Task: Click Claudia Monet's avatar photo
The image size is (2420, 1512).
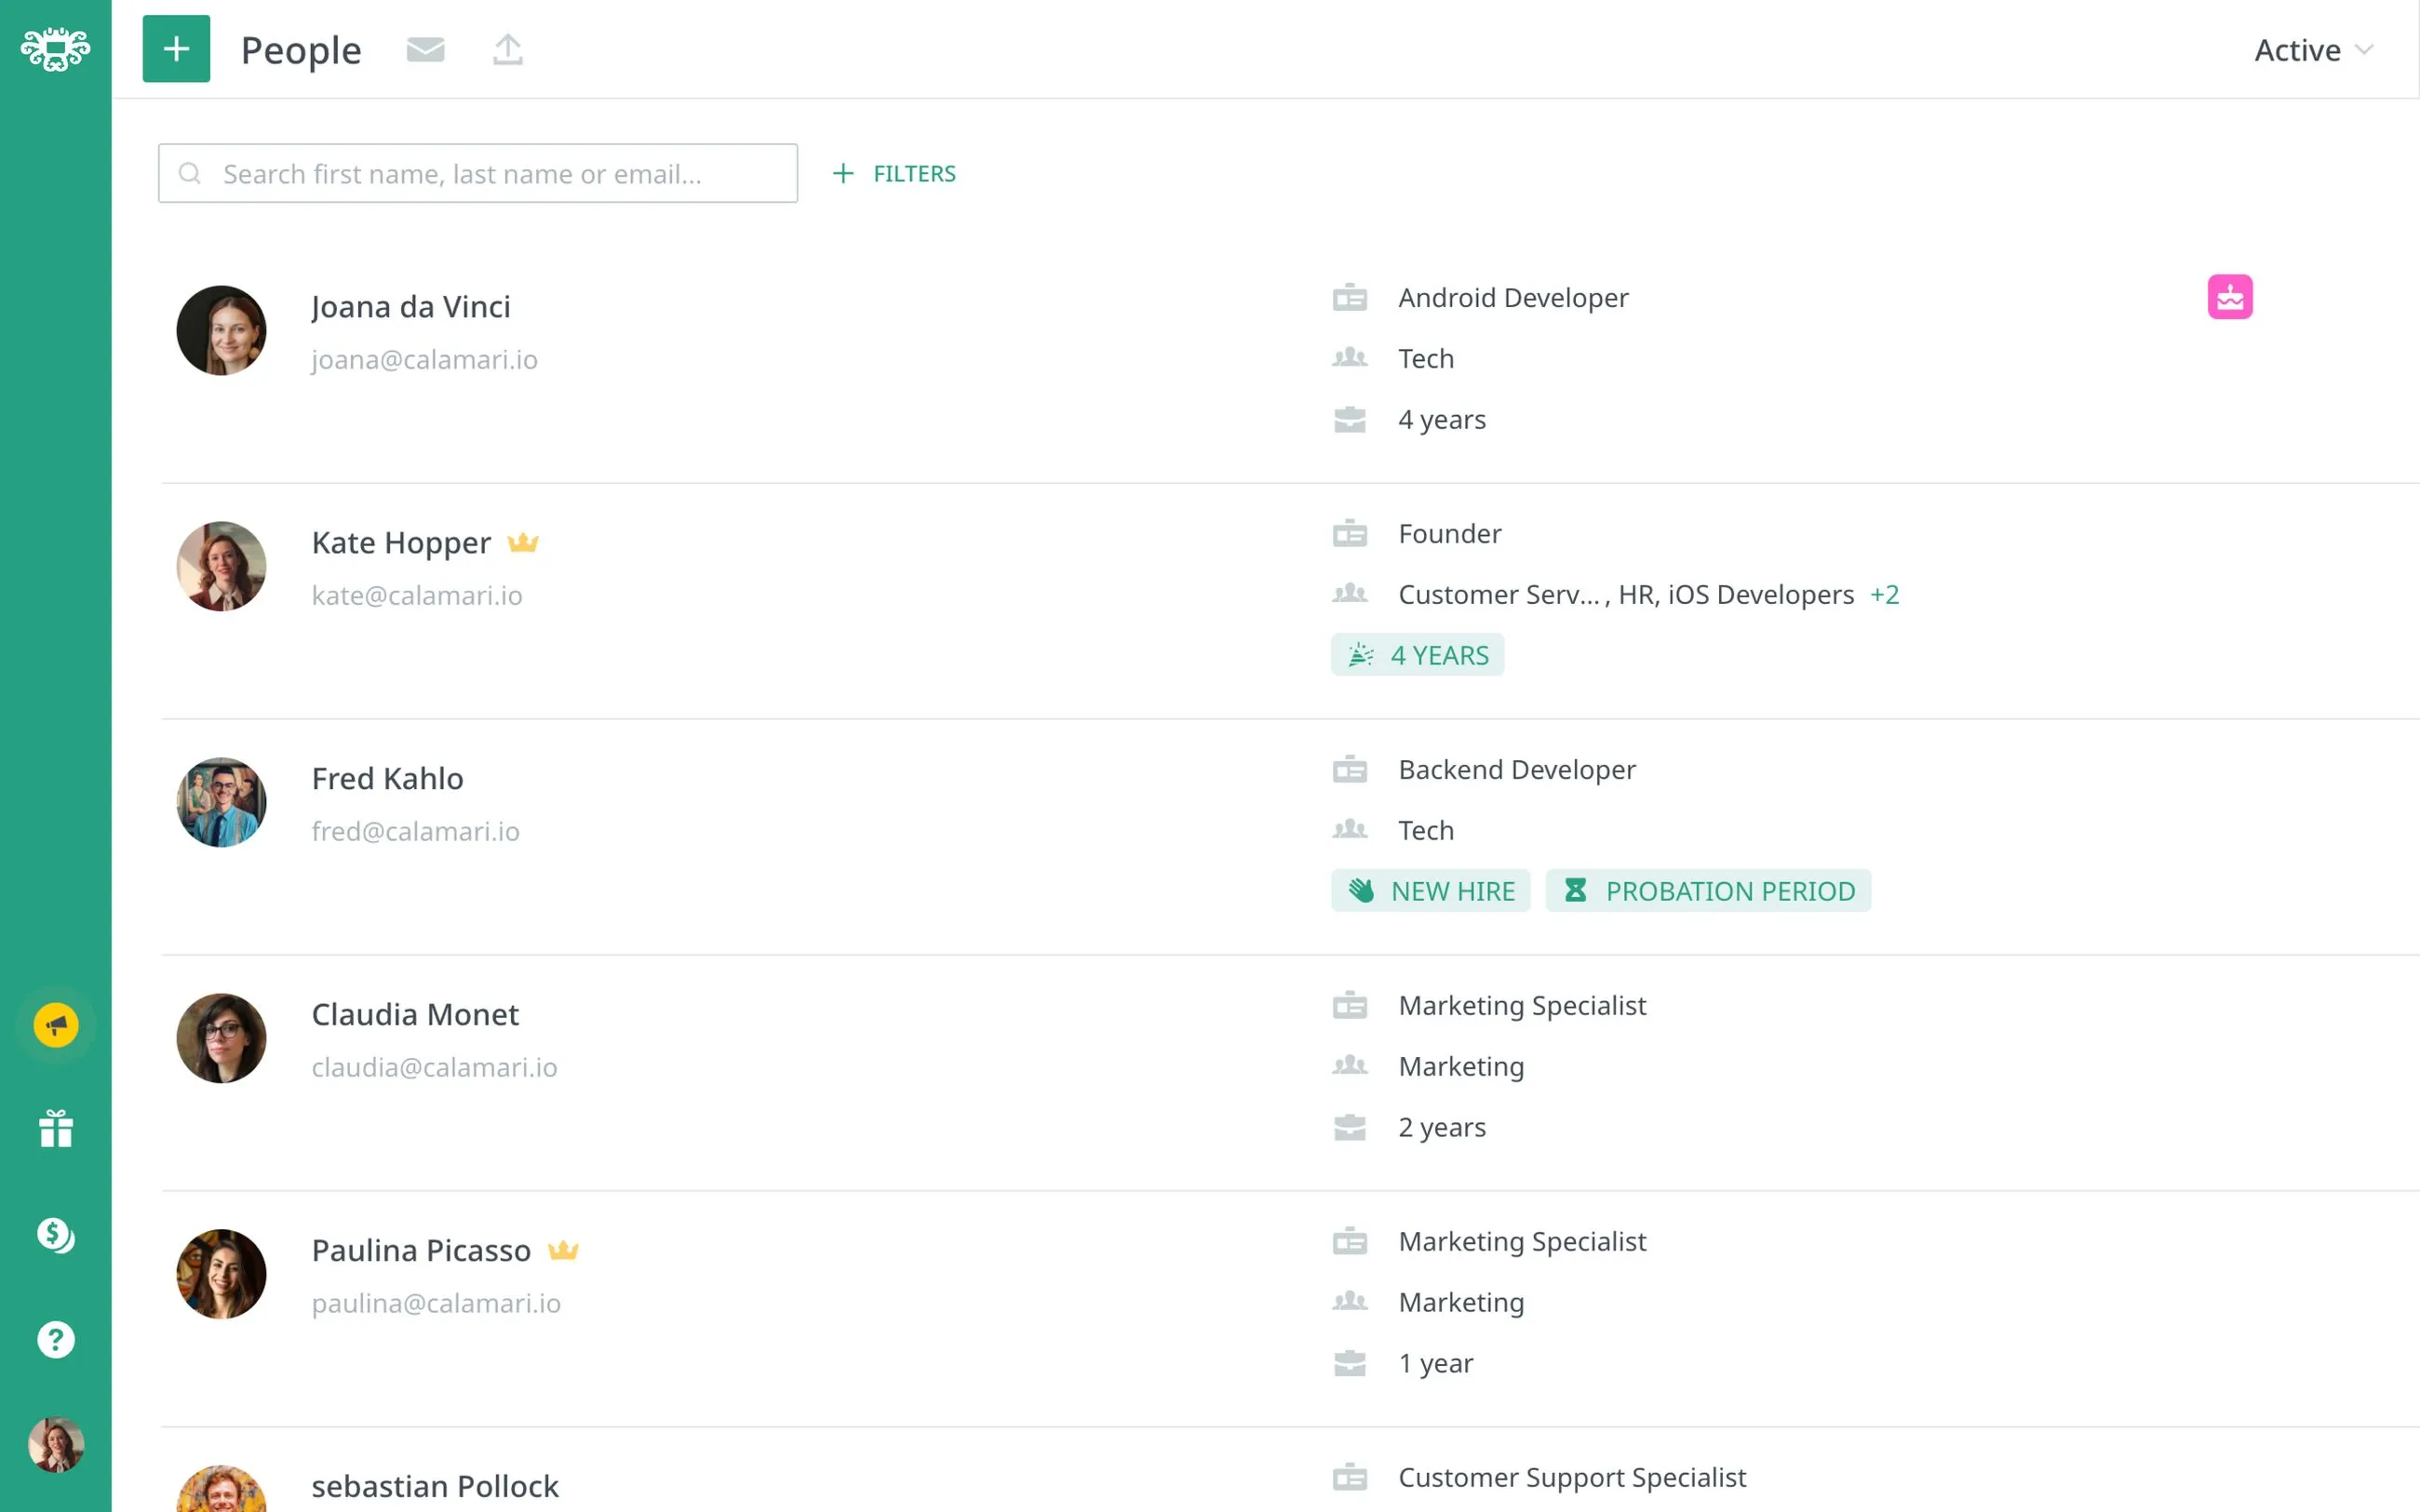Action: pyautogui.click(x=221, y=1038)
